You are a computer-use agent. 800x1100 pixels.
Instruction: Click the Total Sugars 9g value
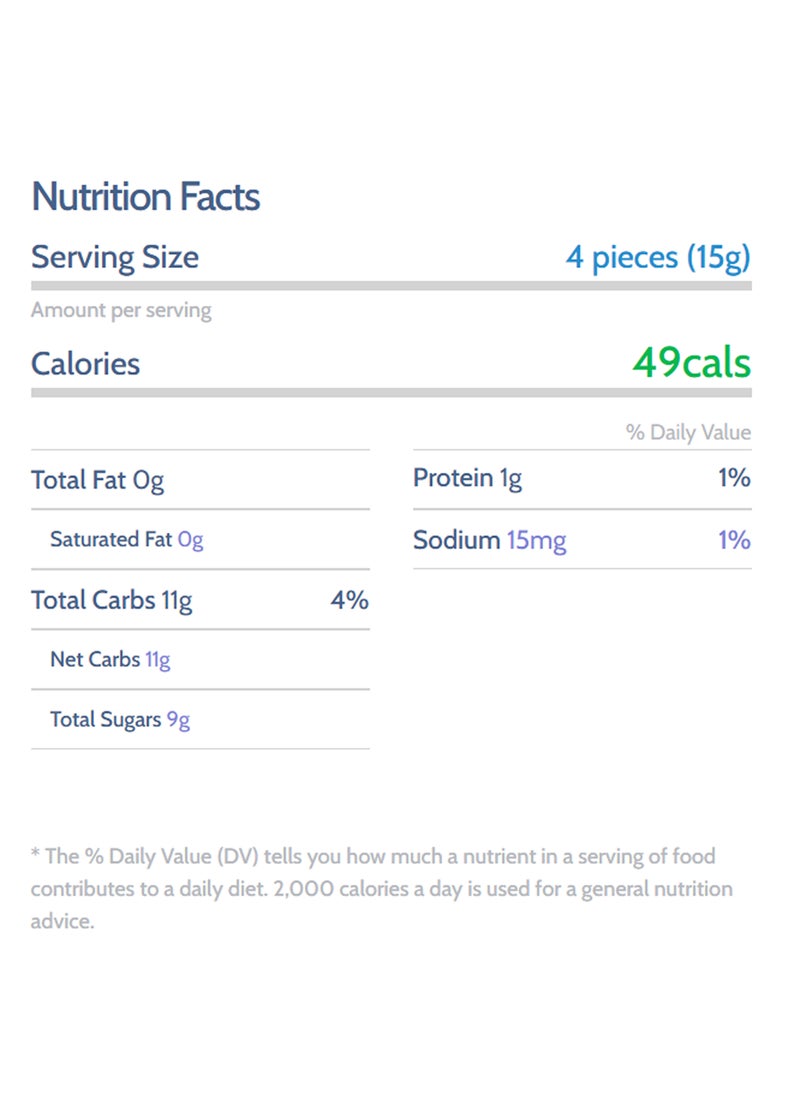point(178,720)
